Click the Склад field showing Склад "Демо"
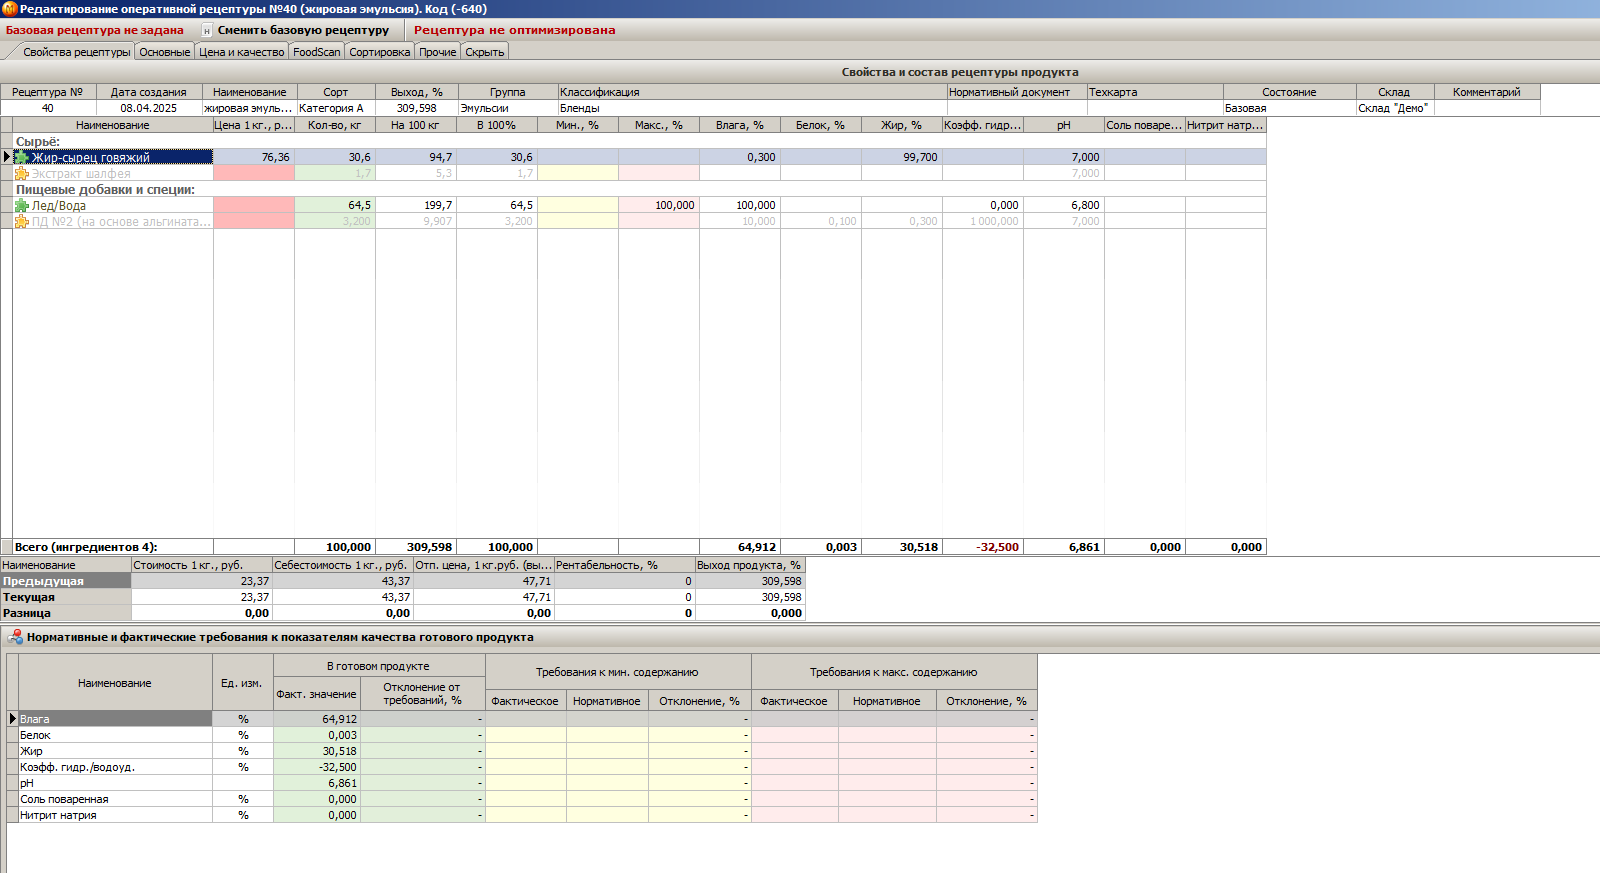The height and width of the screenshot is (873, 1600). [1394, 108]
